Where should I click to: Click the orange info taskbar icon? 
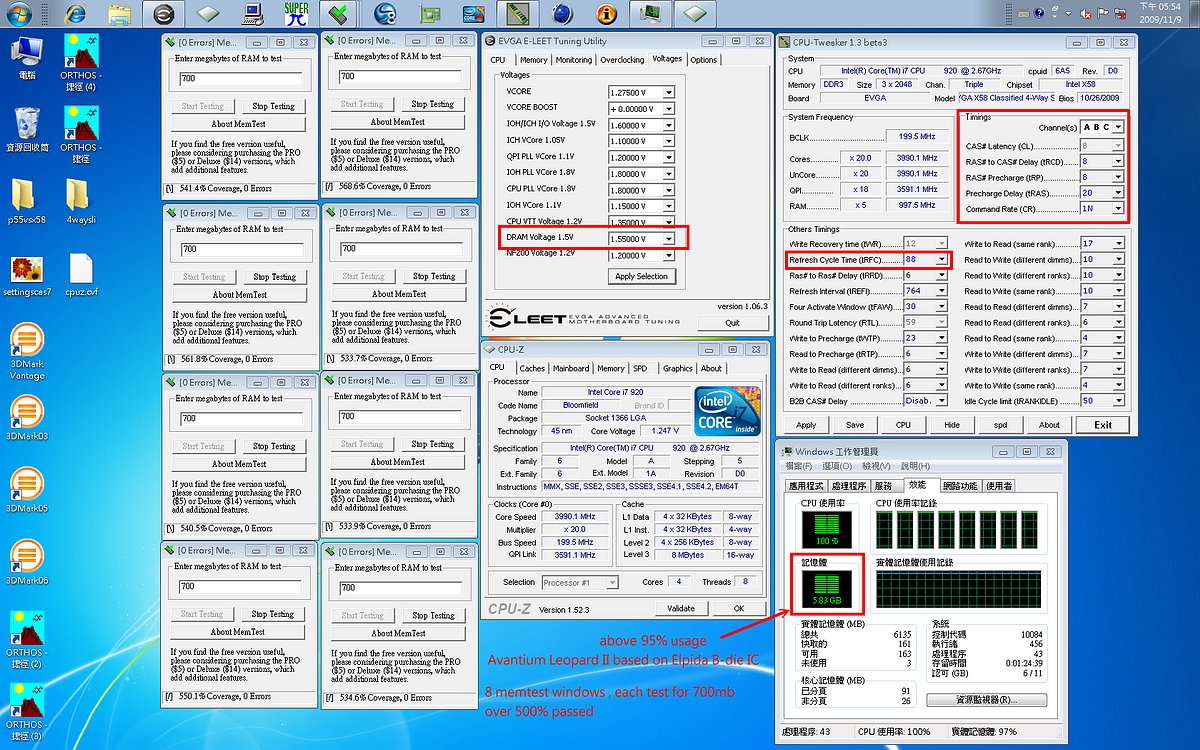(605, 14)
